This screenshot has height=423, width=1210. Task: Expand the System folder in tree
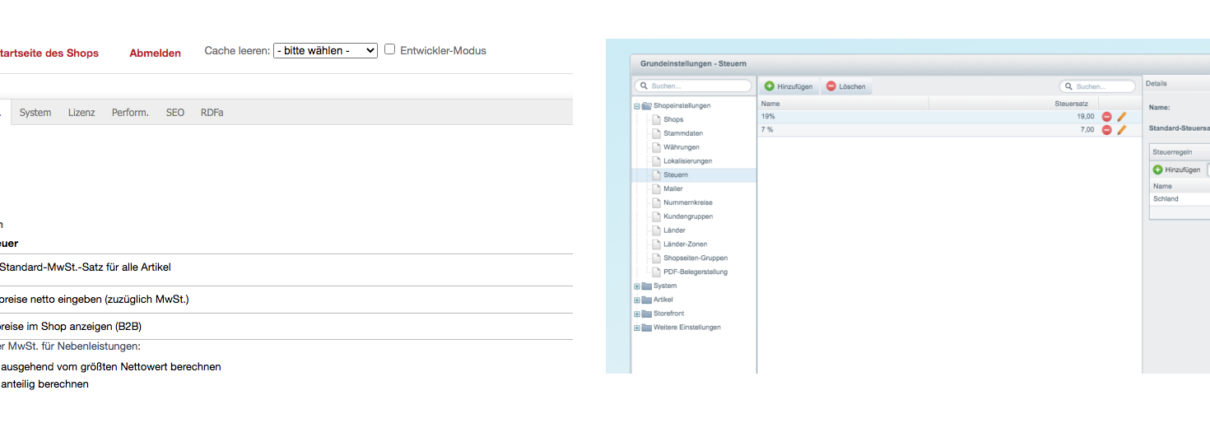(636, 286)
